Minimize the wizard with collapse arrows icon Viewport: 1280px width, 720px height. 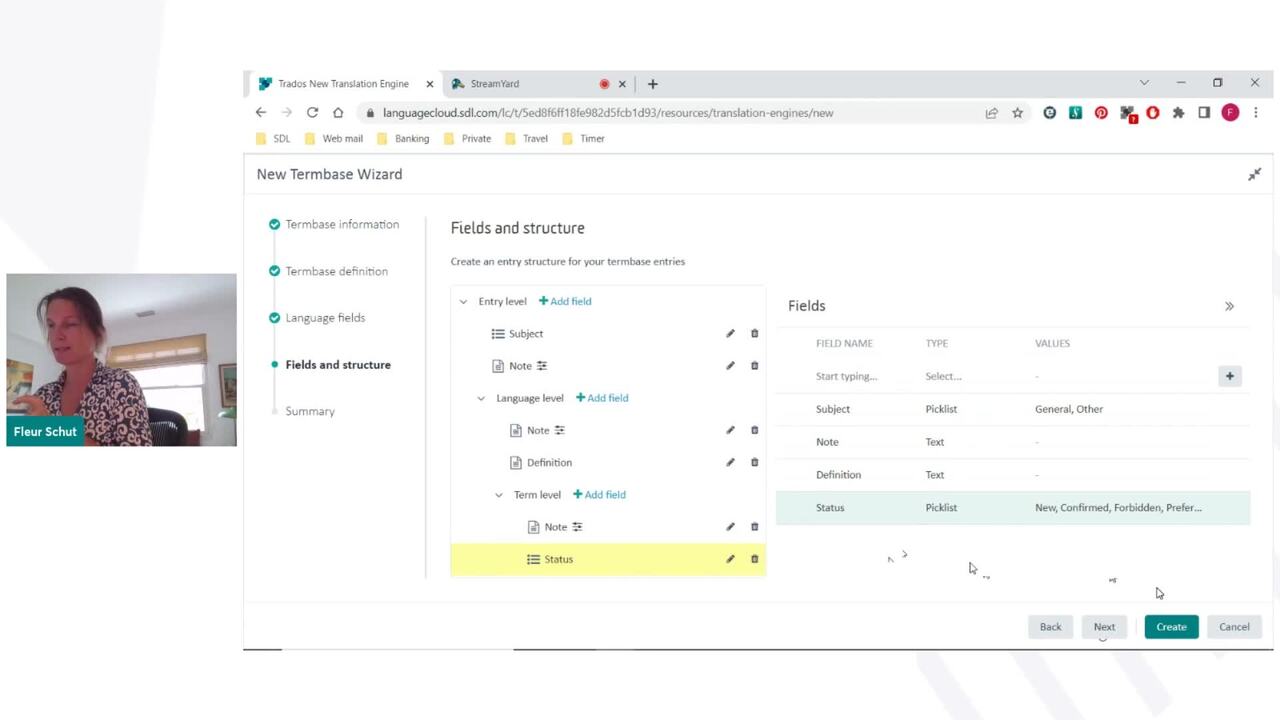pos(1254,174)
